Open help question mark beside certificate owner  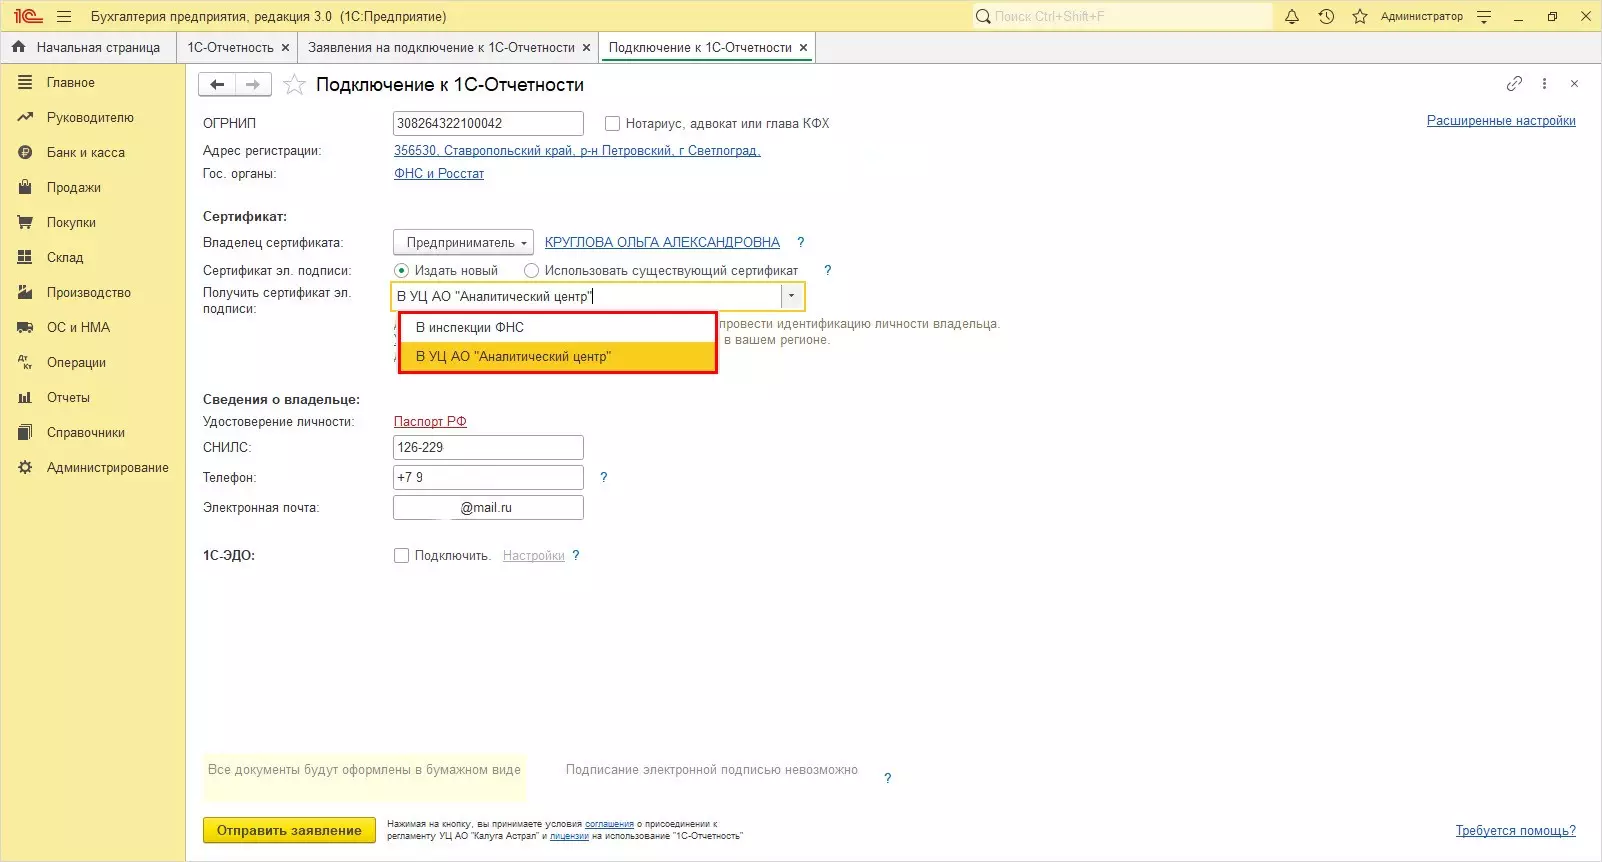(800, 242)
